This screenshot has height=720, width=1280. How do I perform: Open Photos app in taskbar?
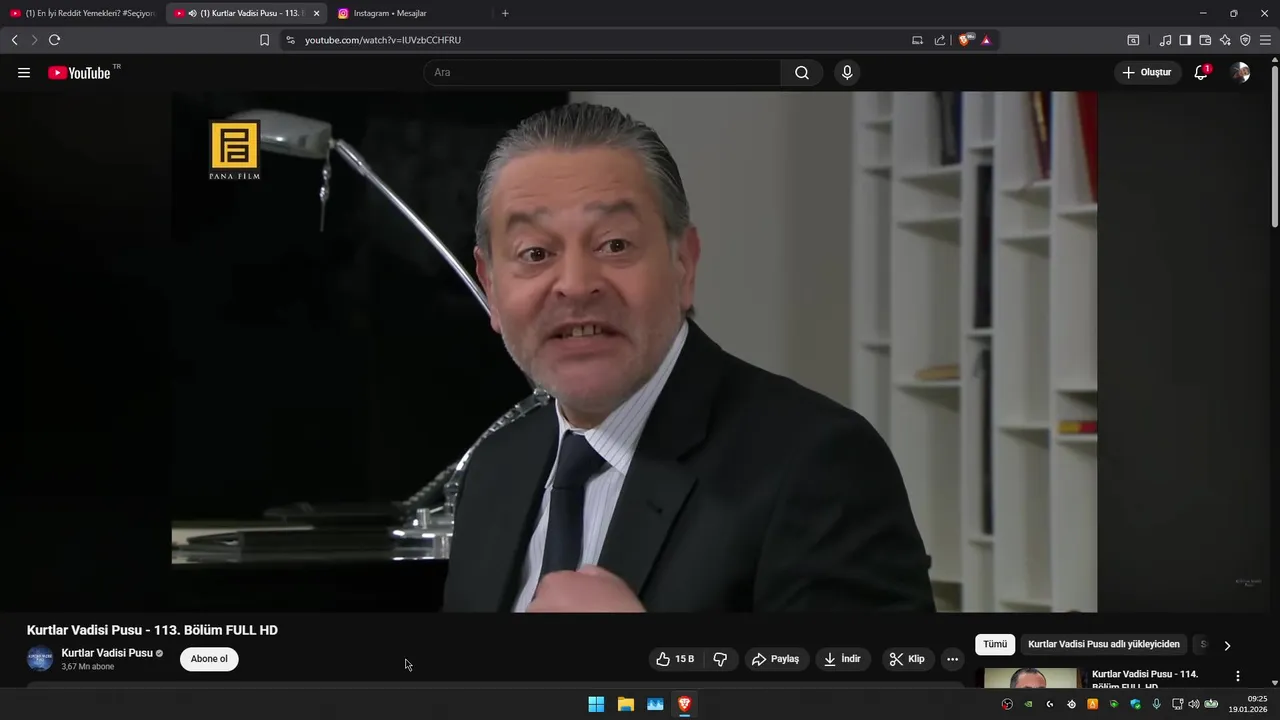[655, 704]
